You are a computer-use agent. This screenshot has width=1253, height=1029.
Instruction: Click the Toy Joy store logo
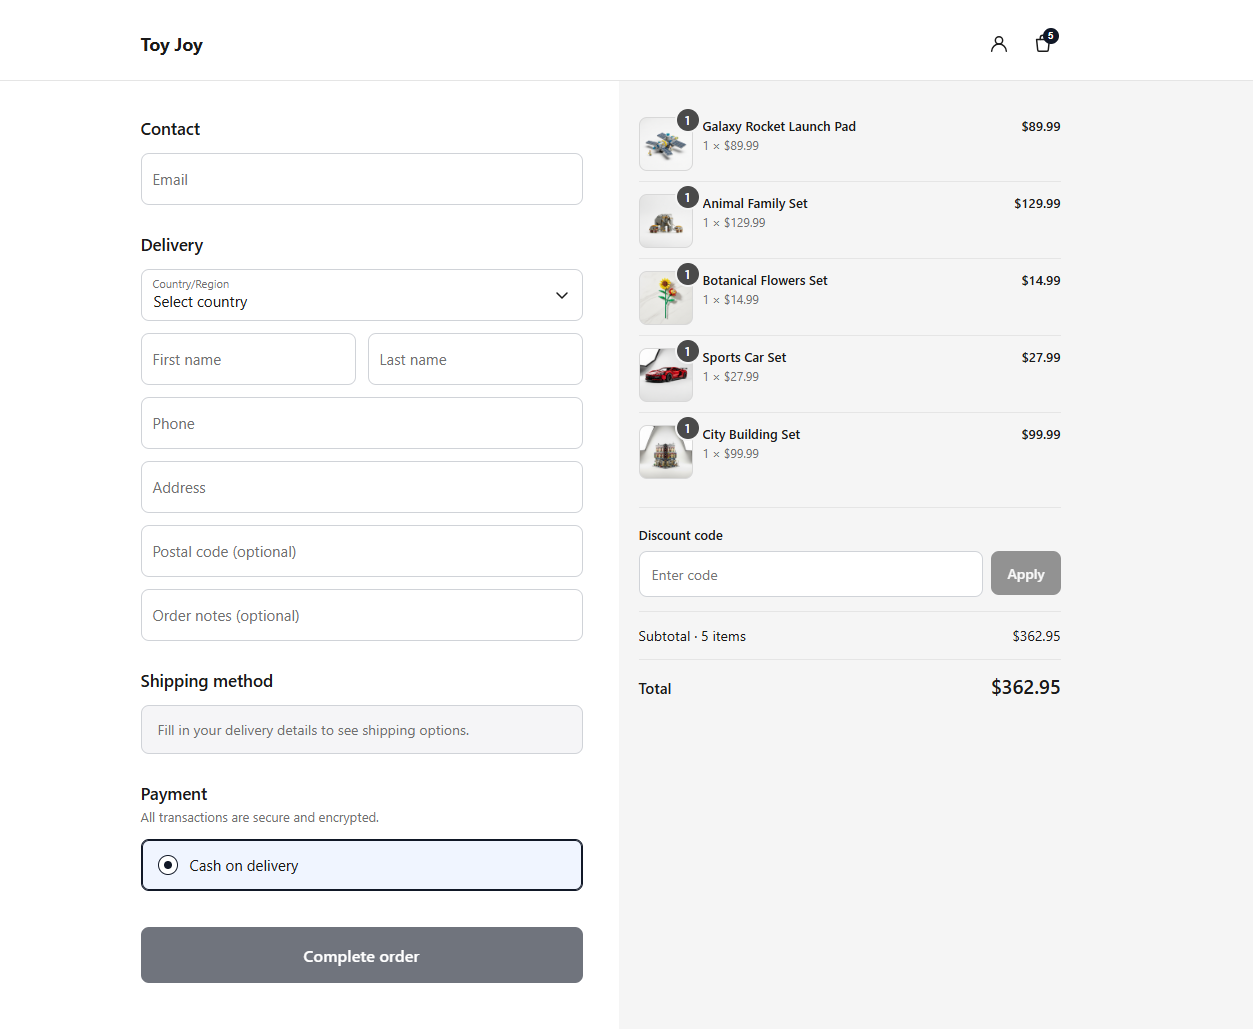[171, 45]
